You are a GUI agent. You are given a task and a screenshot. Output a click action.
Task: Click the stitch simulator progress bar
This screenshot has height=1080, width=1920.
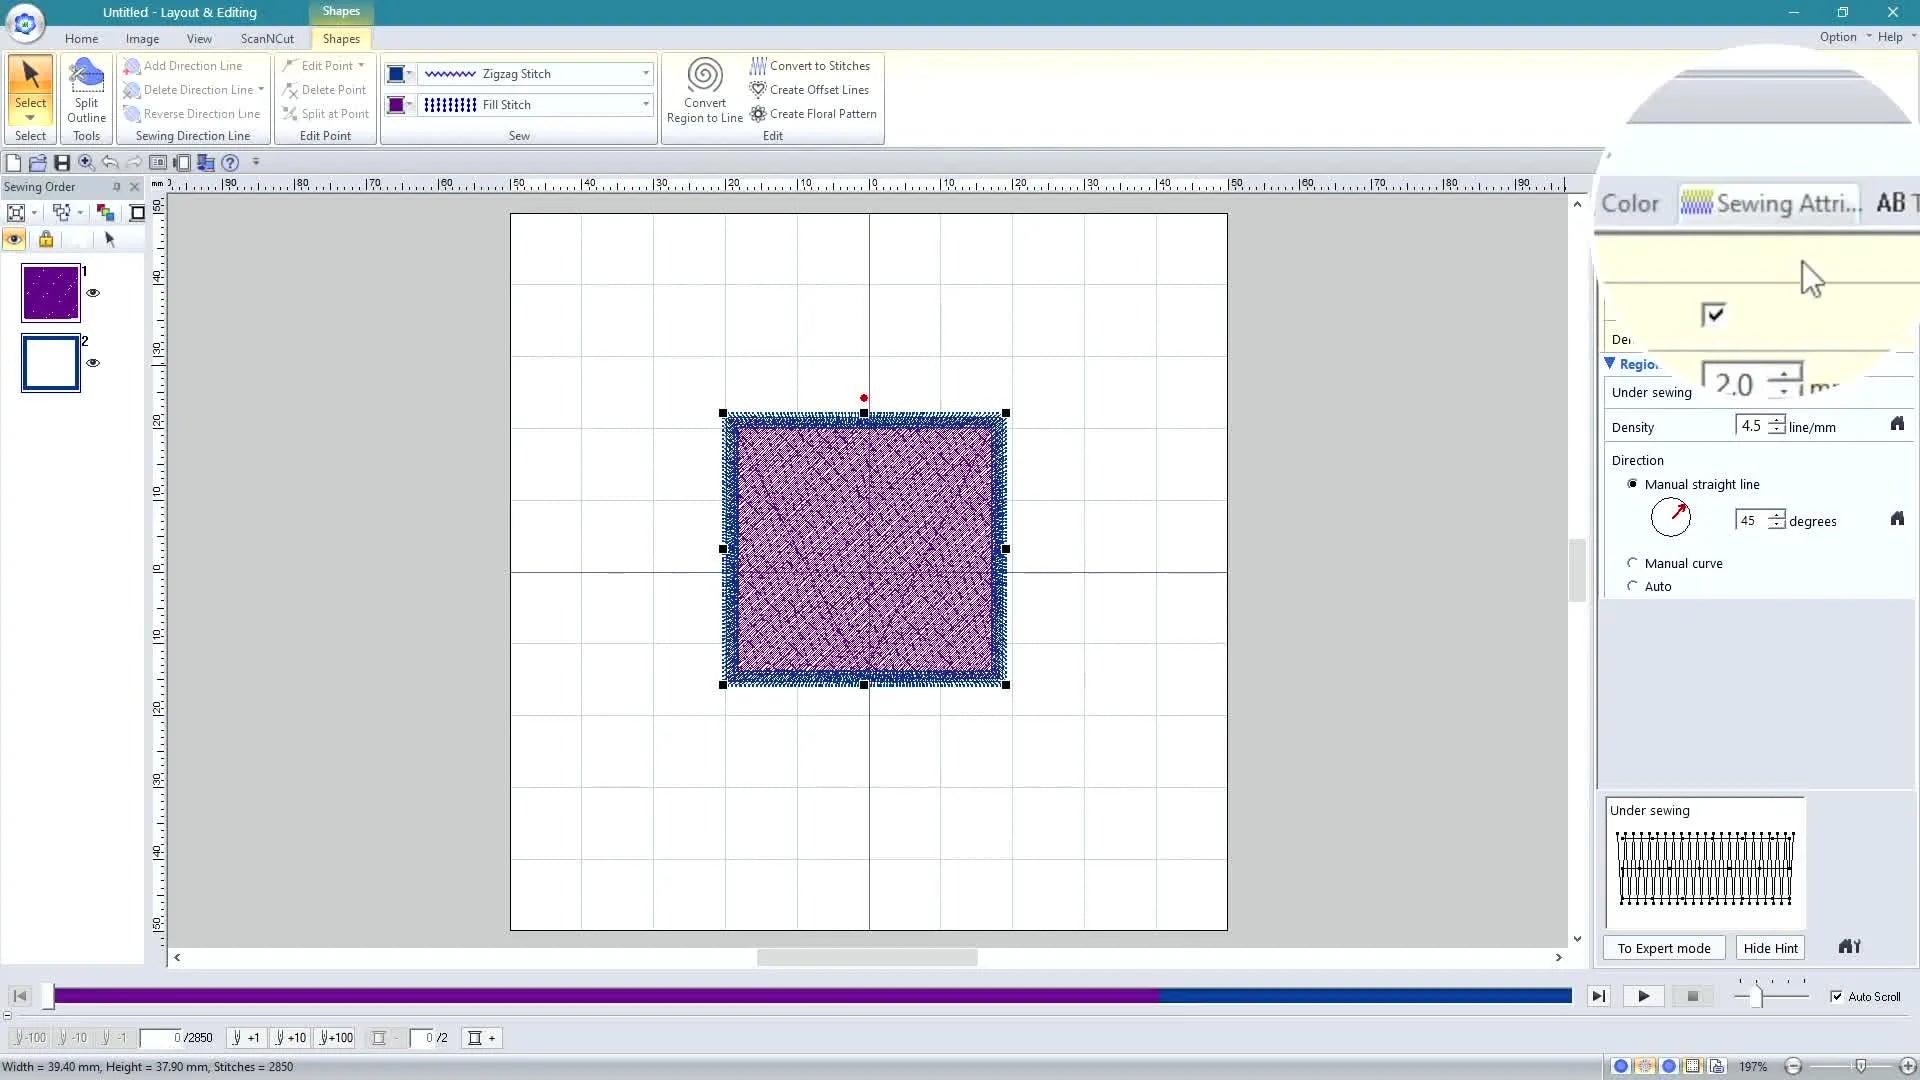coord(812,996)
